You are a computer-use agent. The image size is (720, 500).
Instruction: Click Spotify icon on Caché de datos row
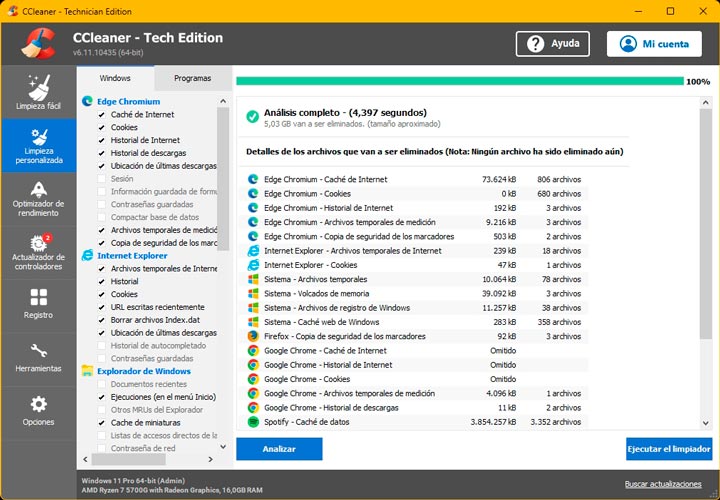(x=253, y=421)
